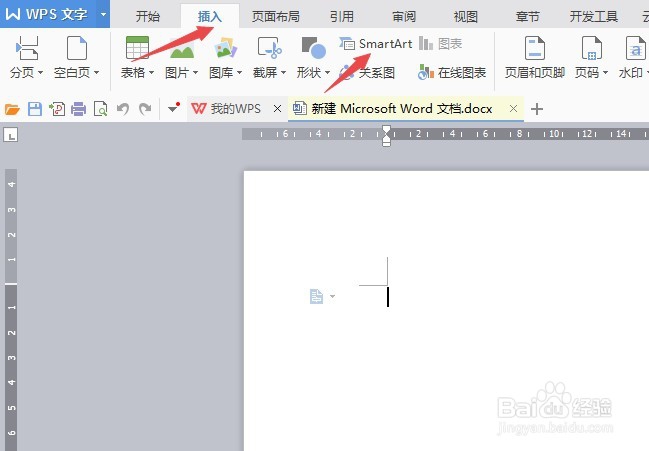
Task: Click the 图片 picture icon
Action: pos(182,48)
